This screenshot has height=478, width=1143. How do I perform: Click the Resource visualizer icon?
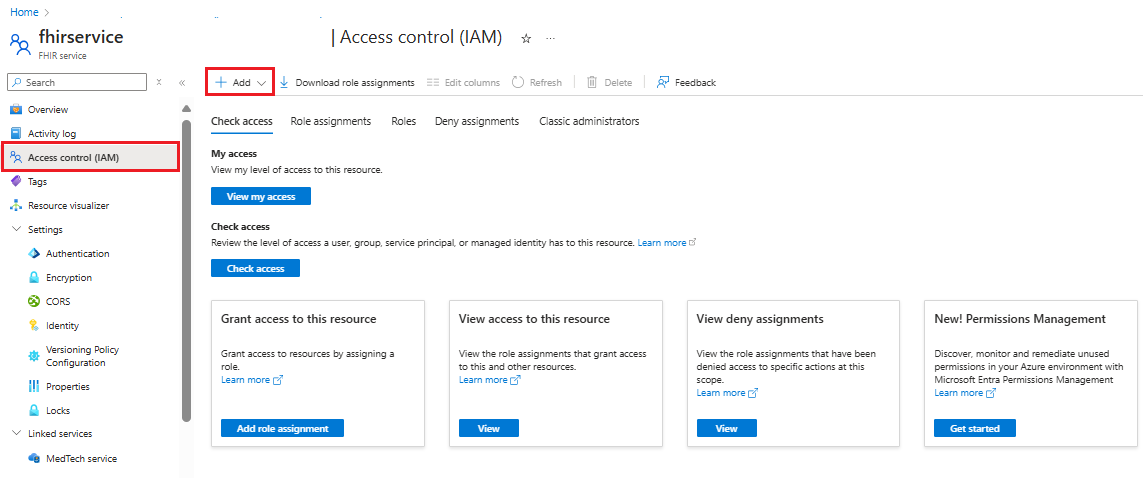pos(16,205)
